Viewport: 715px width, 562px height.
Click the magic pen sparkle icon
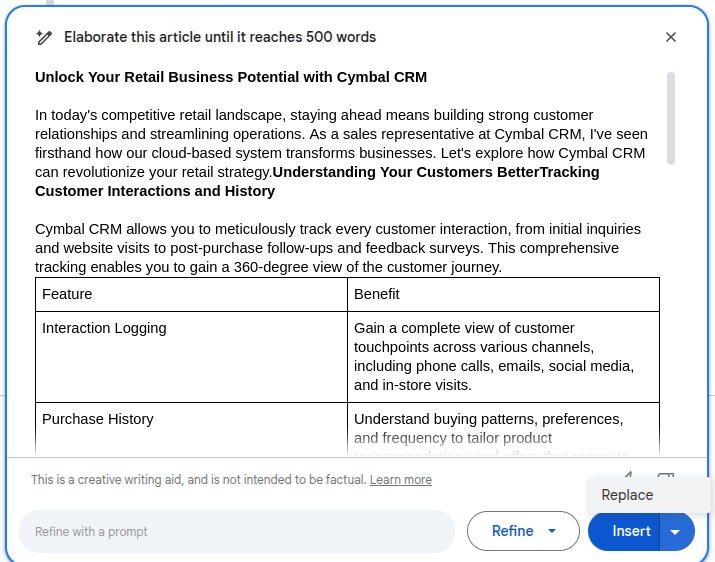click(44, 37)
